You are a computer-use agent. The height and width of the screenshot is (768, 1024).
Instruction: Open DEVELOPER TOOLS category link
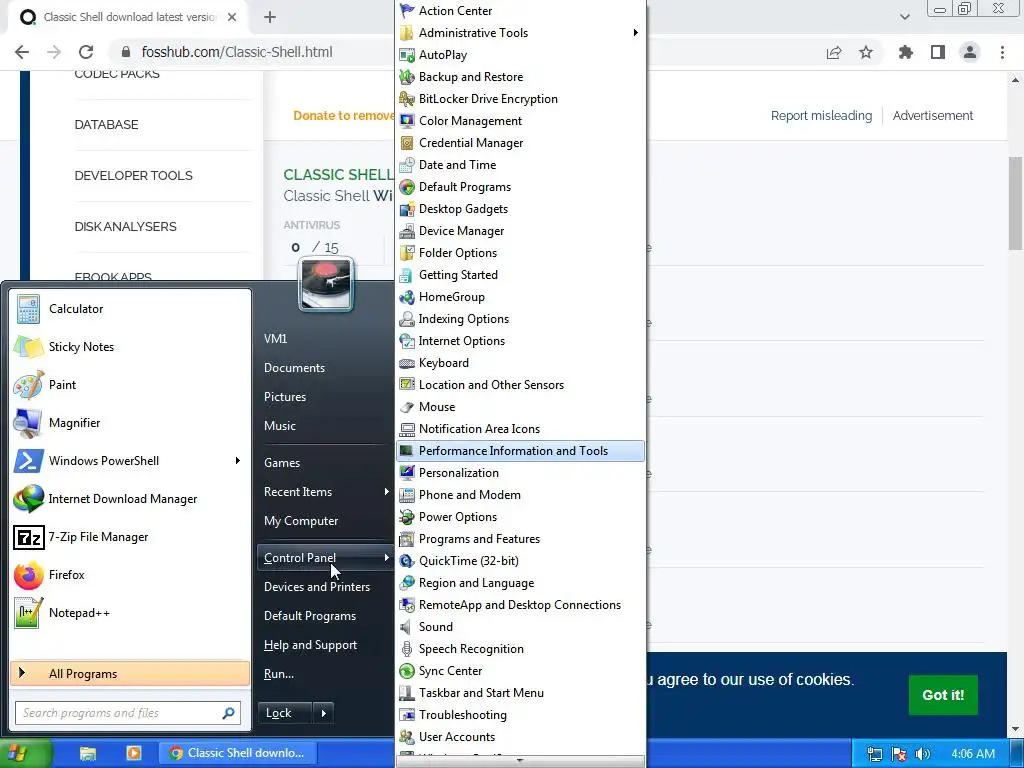[x=133, y=176]
